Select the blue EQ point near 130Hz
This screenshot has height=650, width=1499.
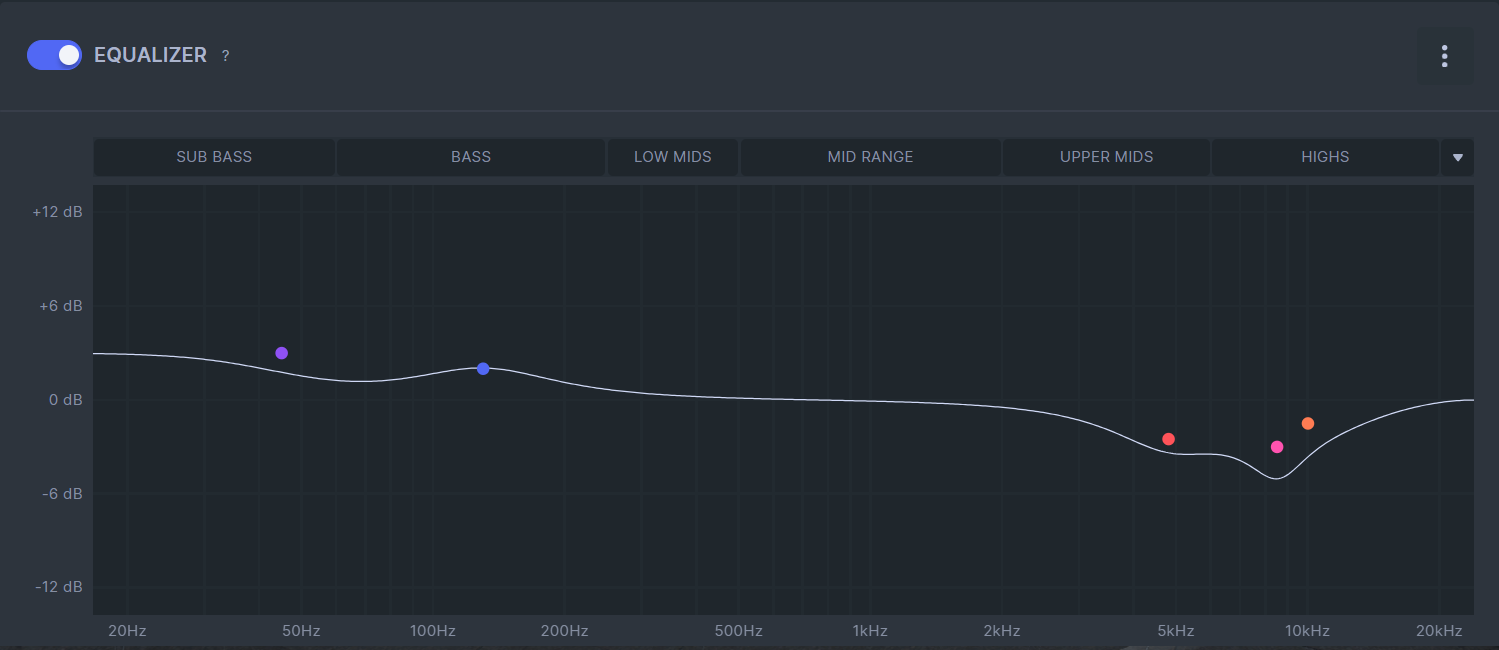(x=483, y=369)
